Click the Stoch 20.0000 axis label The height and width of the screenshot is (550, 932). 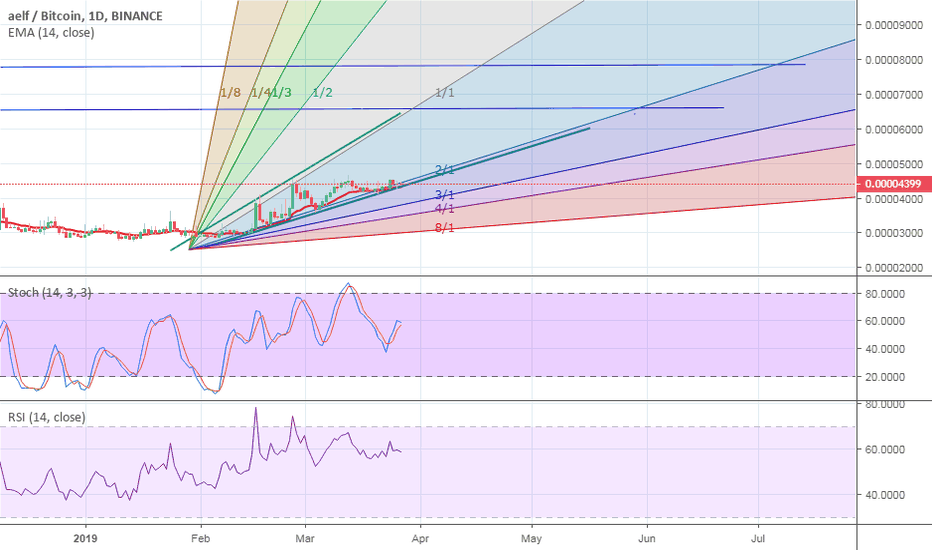point(885,377)
